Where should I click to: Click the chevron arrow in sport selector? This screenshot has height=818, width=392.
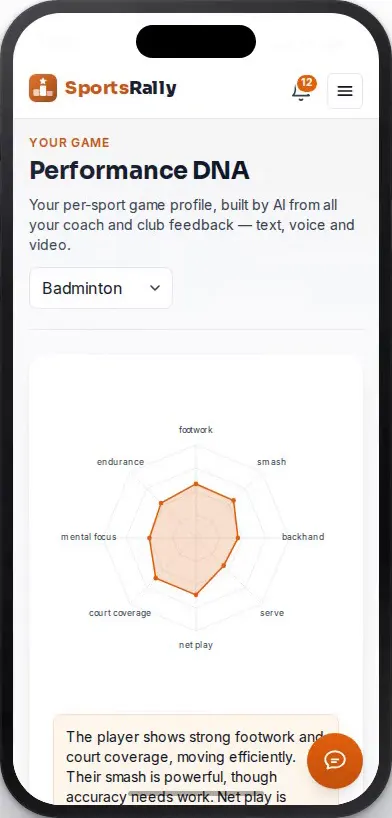[155, 288]
